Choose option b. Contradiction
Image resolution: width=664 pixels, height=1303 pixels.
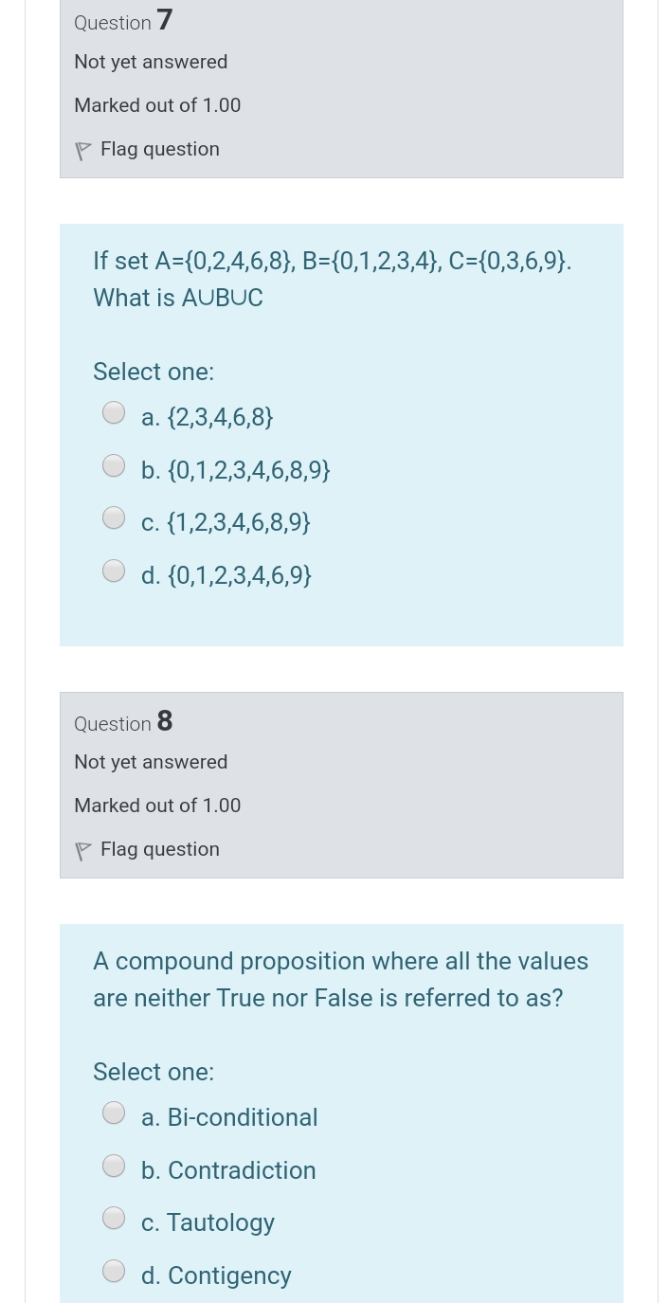pyautogui.click(x=114, y=1163)
